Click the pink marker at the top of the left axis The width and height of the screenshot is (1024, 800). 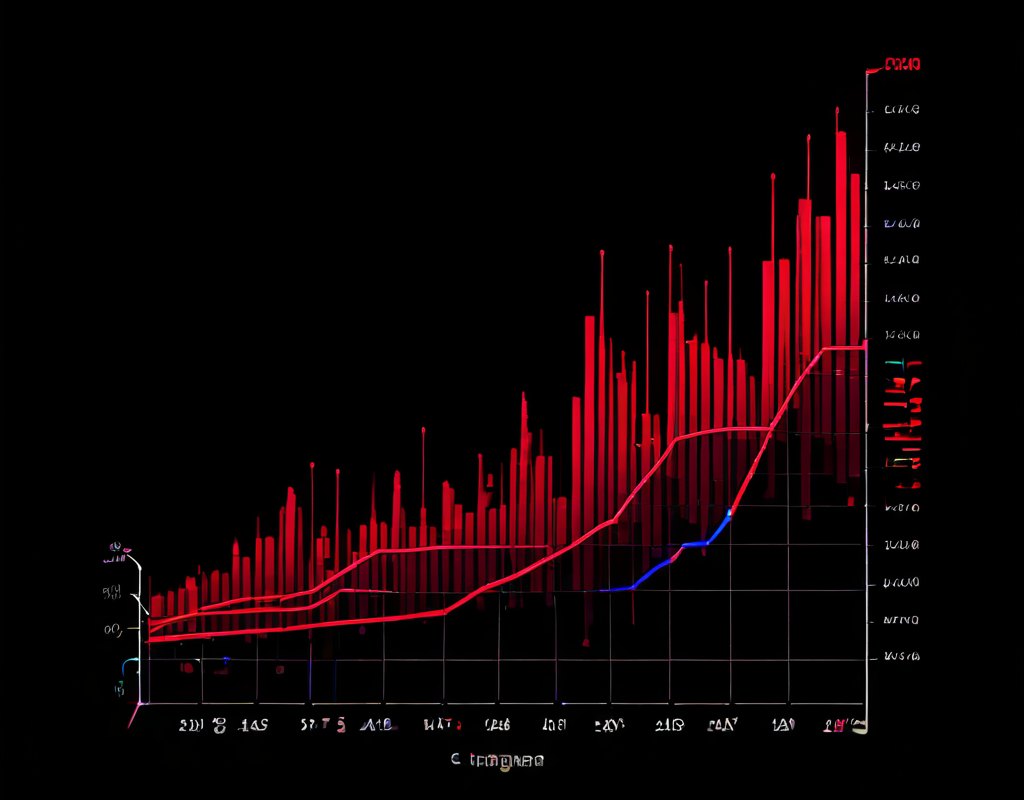click(118, 548)
